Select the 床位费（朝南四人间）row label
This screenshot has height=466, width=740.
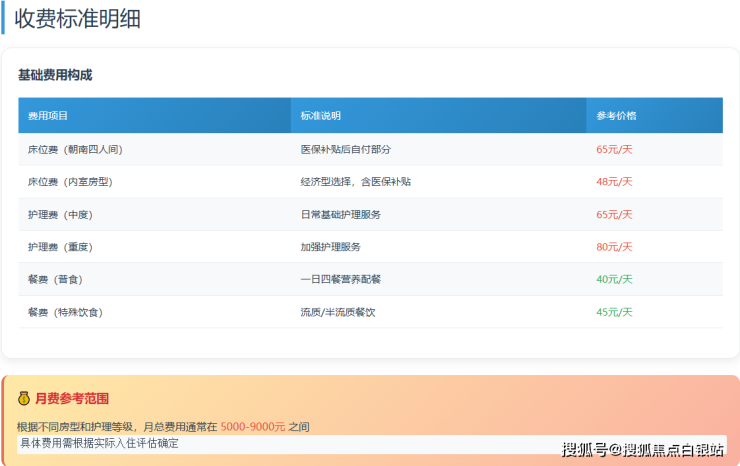point(75,149)
